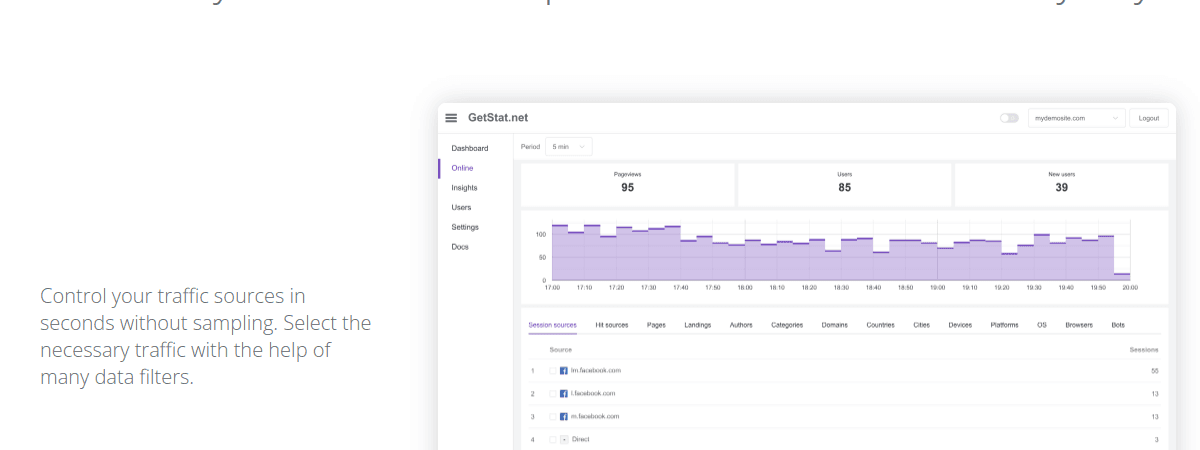
Task: Click the Direct source name
Action: point(581,439)
